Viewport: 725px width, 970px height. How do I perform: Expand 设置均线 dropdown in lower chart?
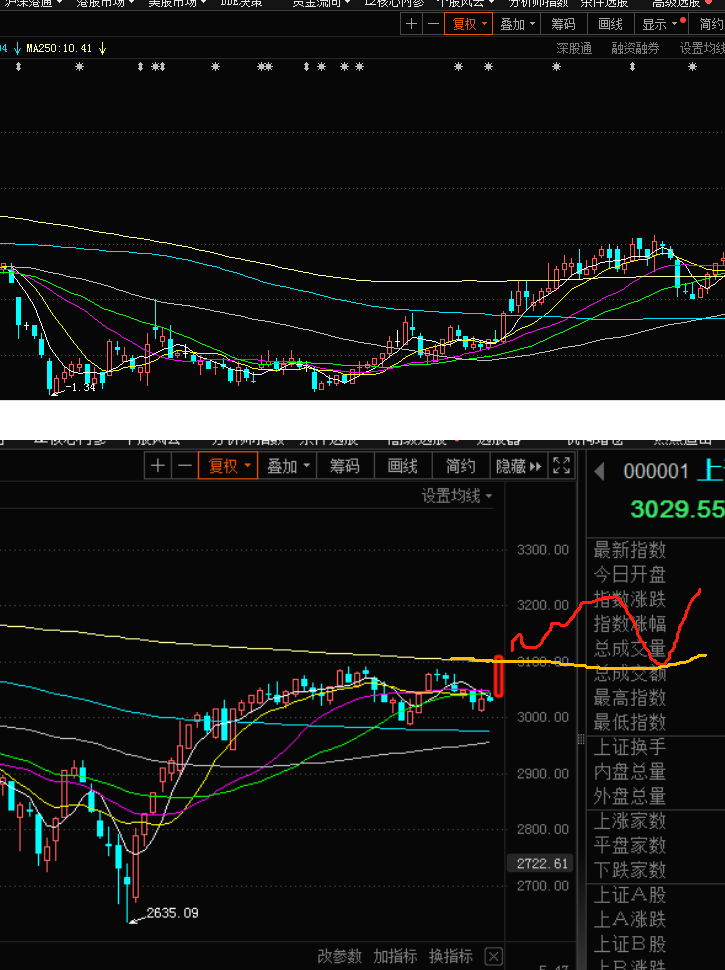point(457,496)
